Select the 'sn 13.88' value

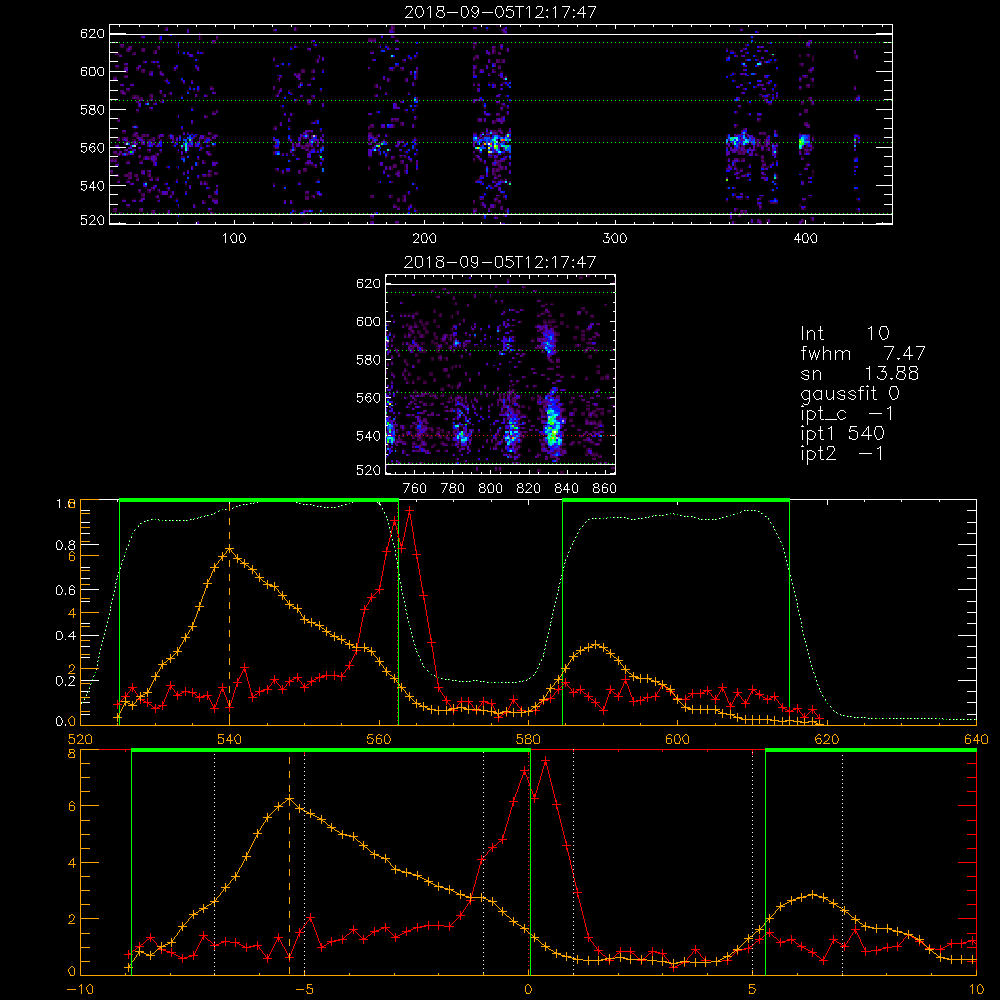tap(860, 373)
